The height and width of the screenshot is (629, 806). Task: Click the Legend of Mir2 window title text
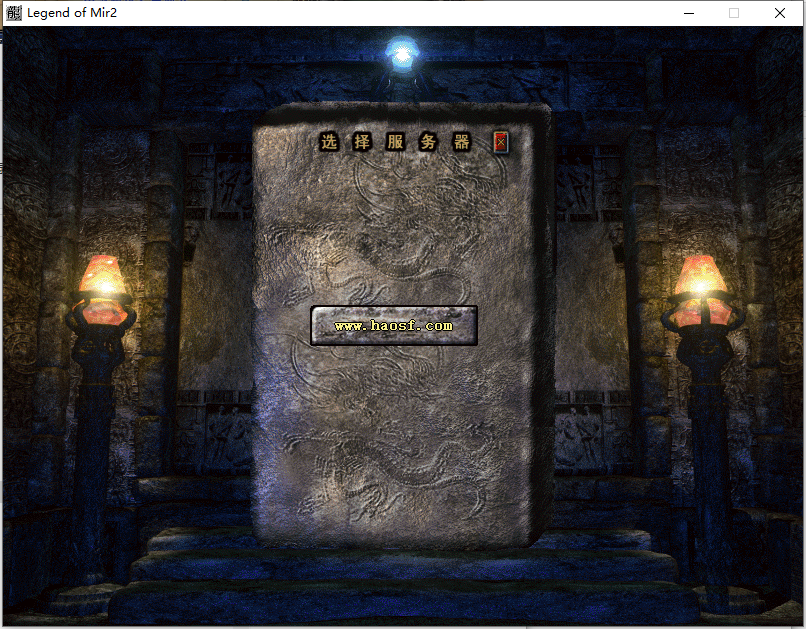pos(75,13)
